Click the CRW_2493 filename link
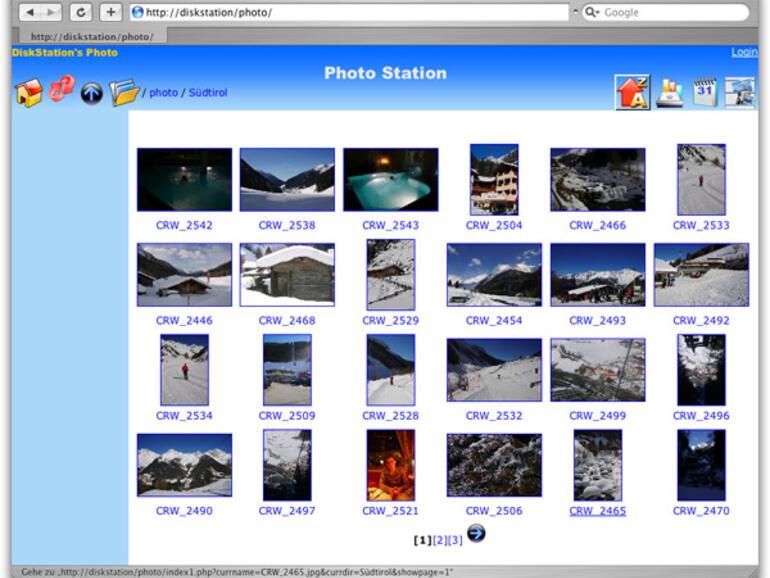 coord(598,321)
